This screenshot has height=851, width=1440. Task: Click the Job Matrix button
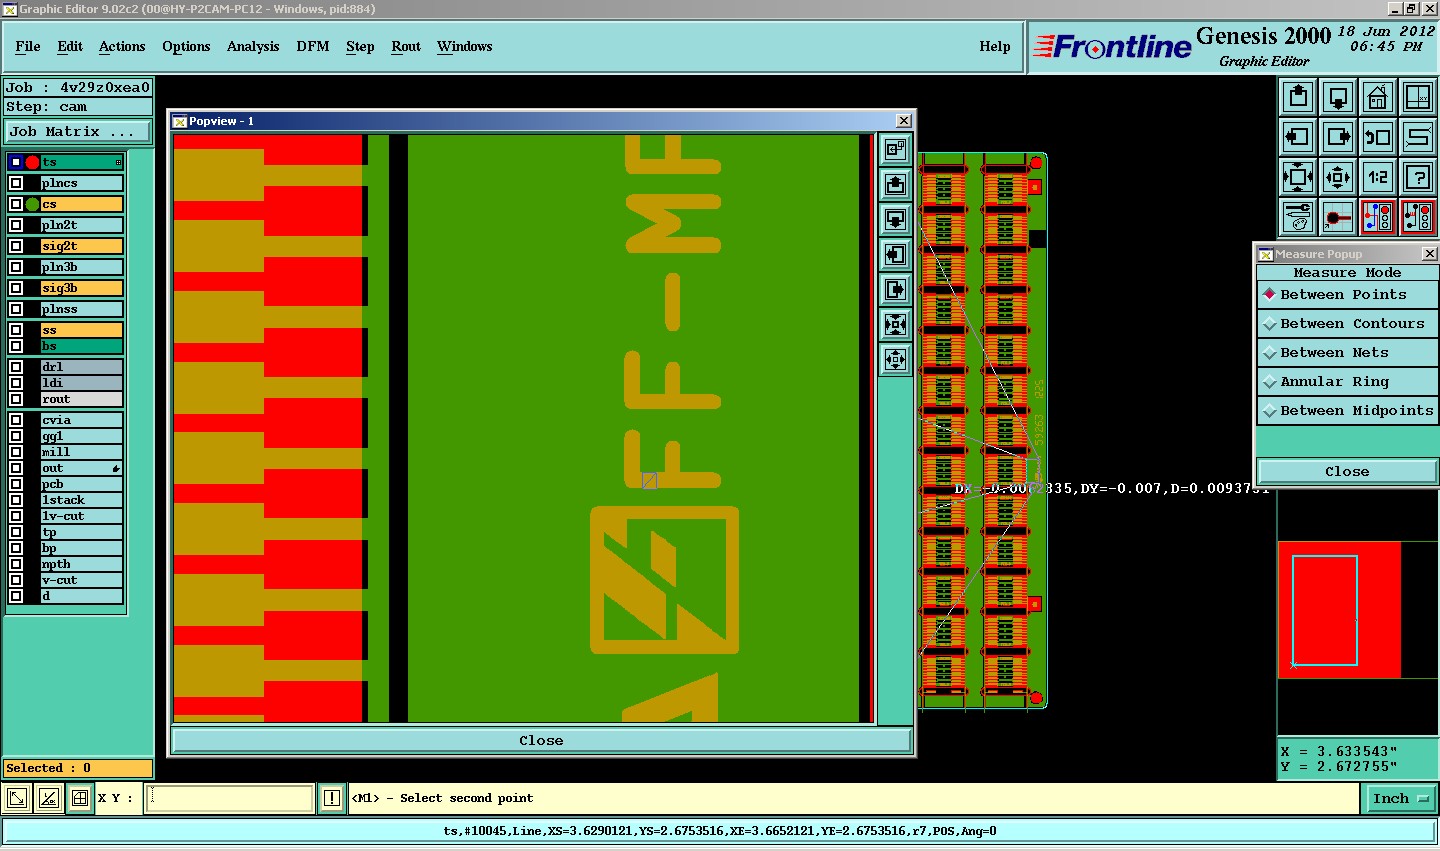tap(77, 132)
